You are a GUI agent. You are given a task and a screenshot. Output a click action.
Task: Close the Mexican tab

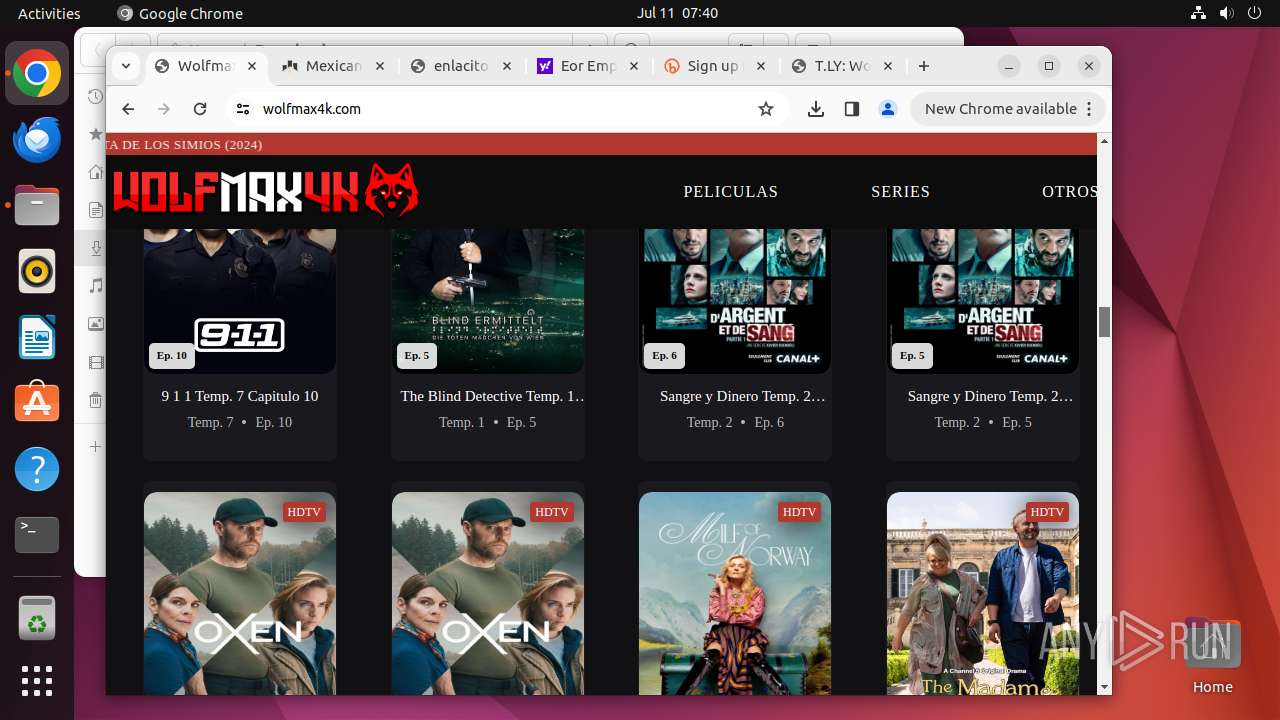pos(379,66)
